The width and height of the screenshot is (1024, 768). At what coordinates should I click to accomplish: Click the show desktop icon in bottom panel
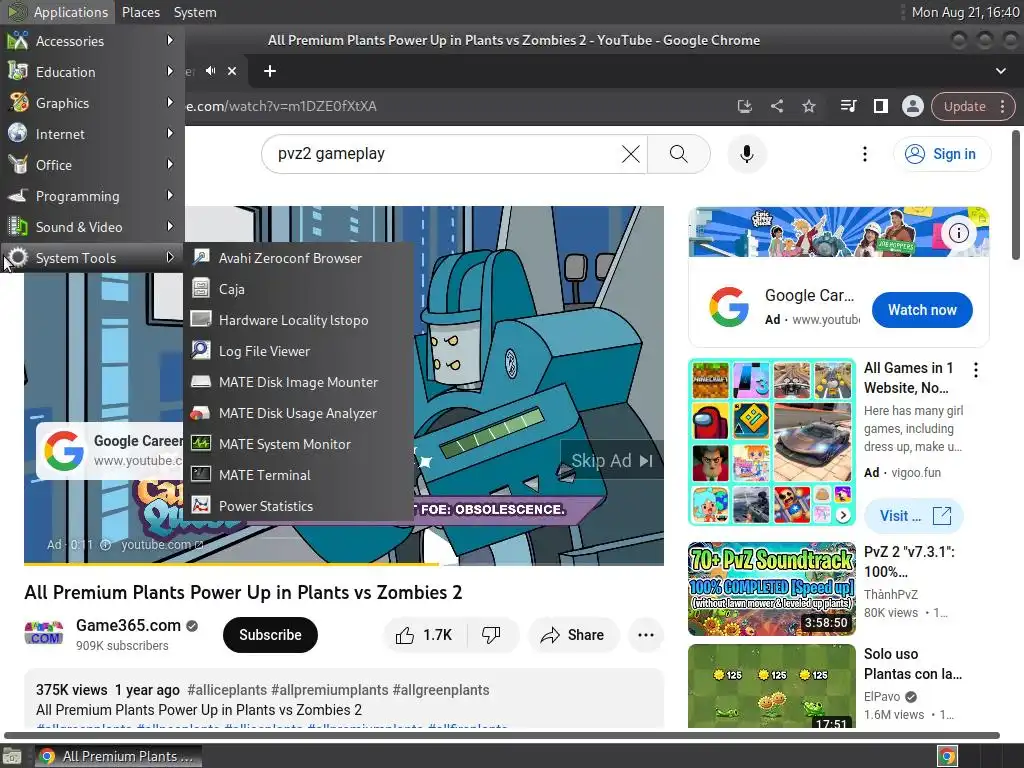pos(12,756)
